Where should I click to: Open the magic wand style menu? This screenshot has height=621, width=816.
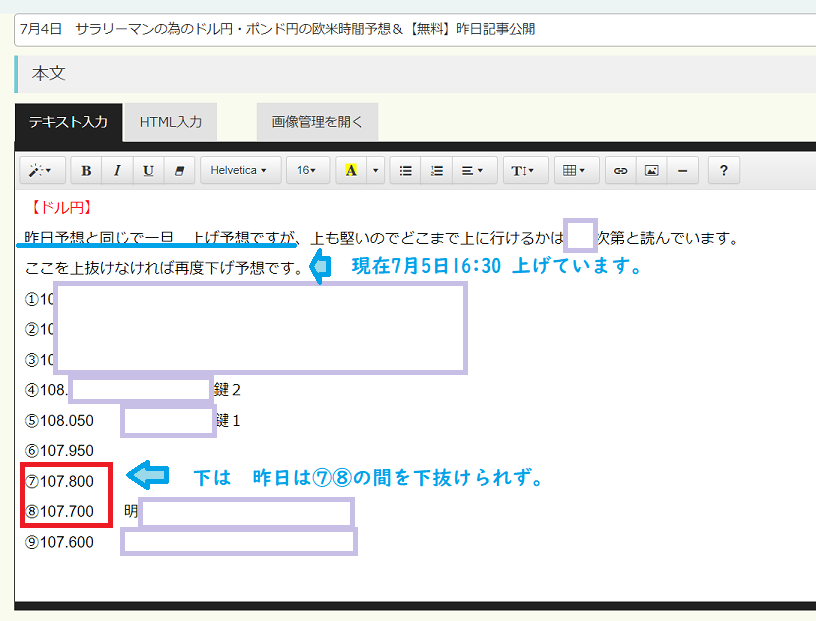[42, 170]
